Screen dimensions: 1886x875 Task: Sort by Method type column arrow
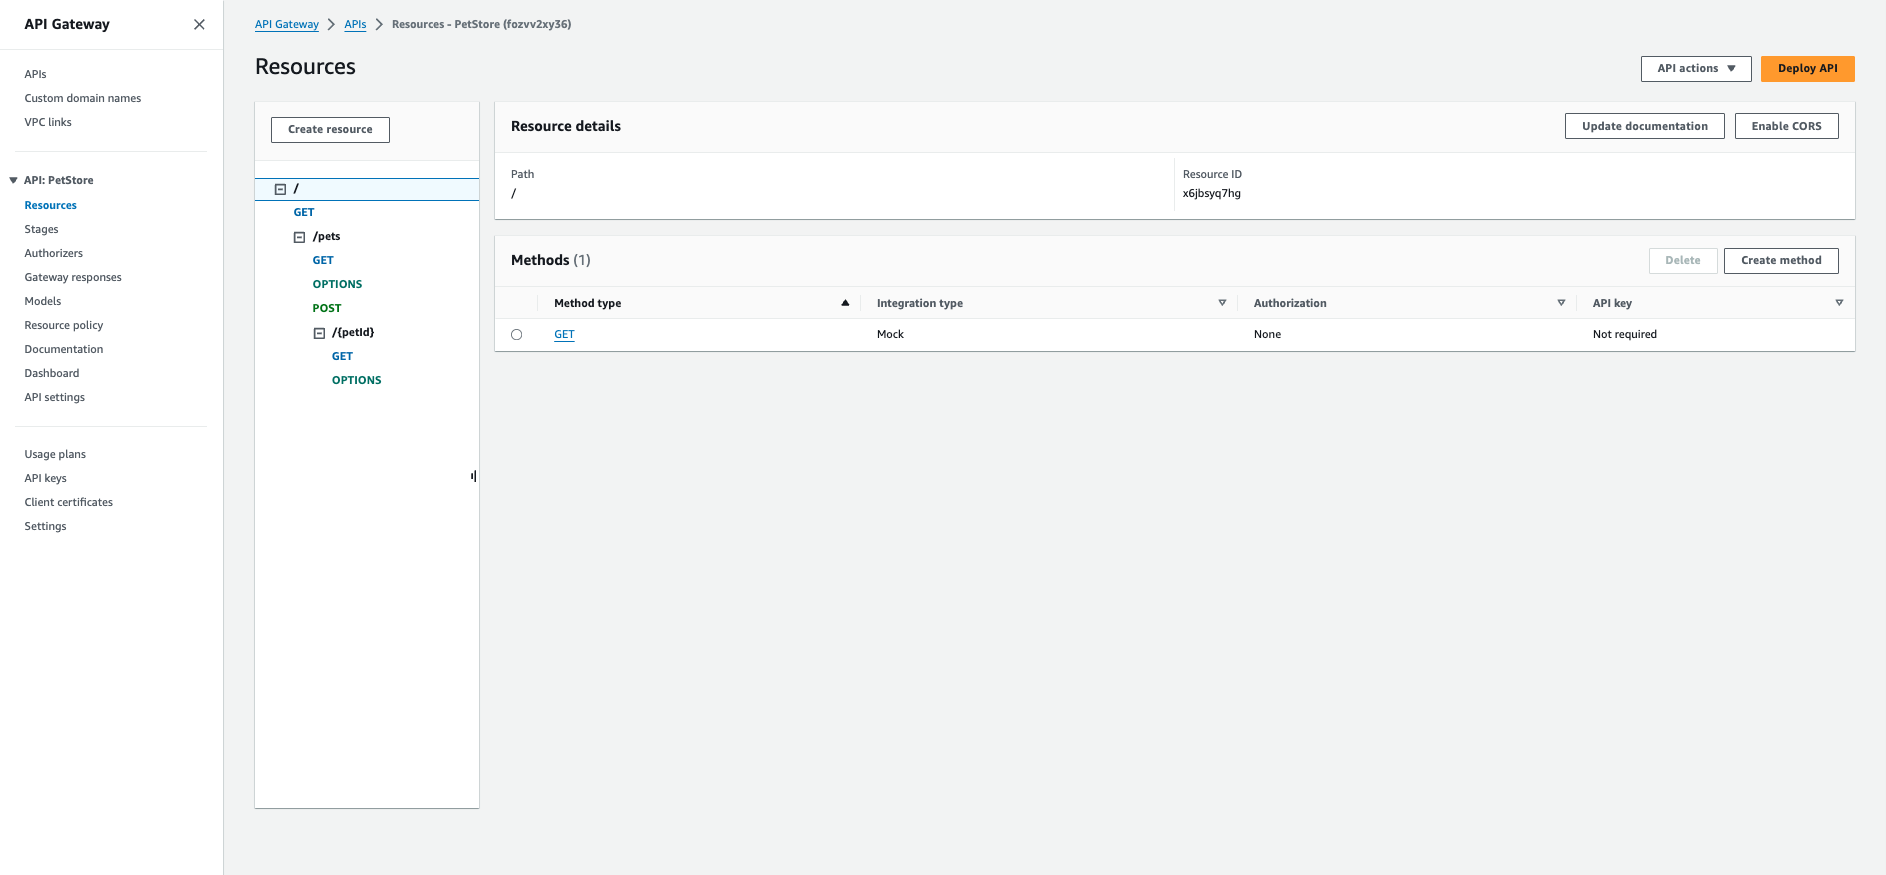pyautogui.click(x=845, y=303)
